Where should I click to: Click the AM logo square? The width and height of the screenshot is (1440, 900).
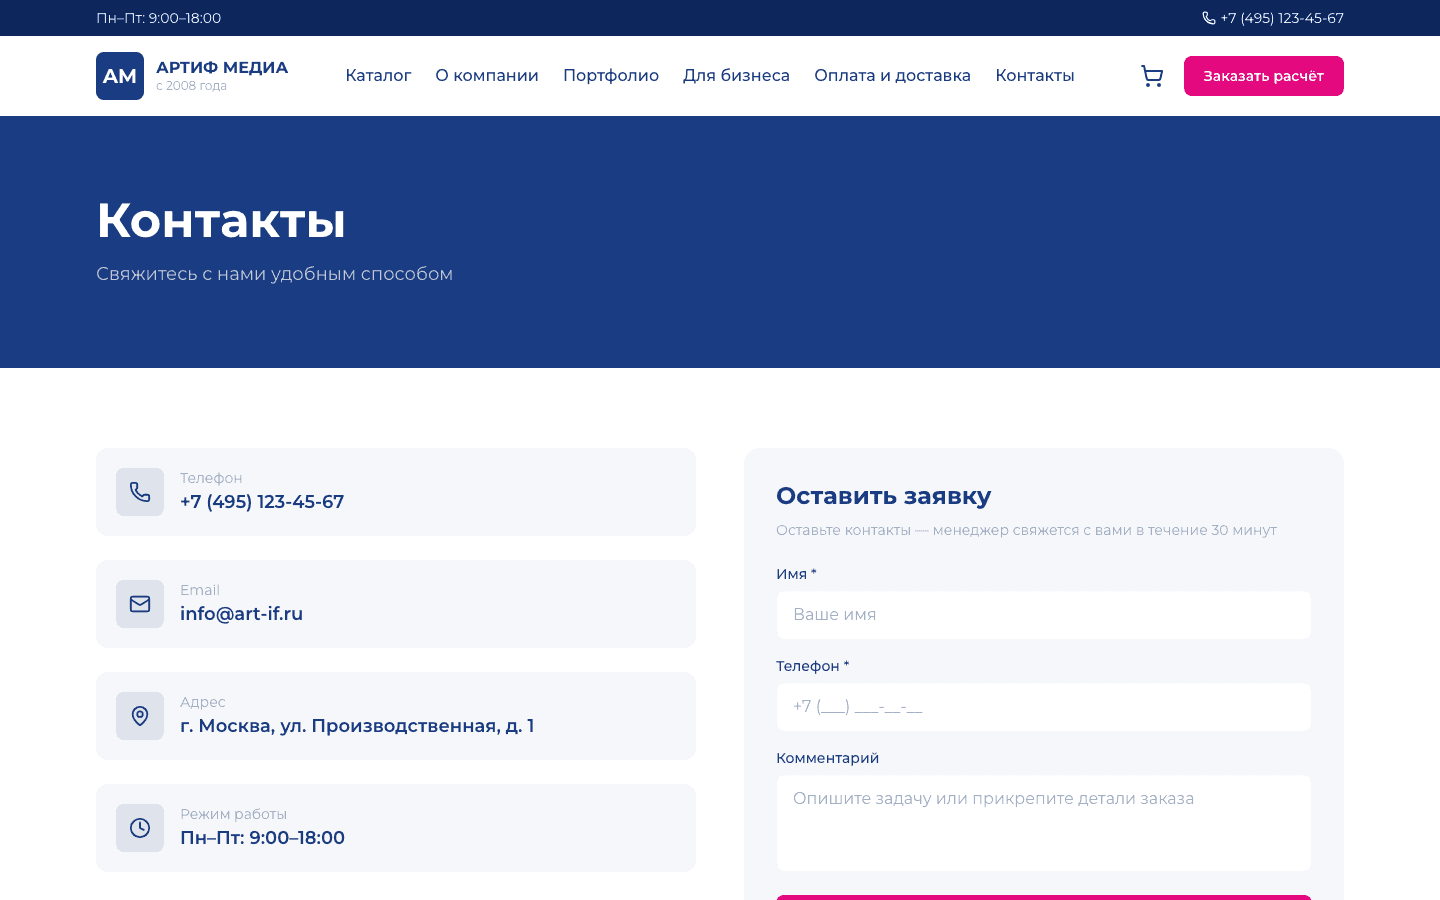pyautogui.click(x=120, y=76)
